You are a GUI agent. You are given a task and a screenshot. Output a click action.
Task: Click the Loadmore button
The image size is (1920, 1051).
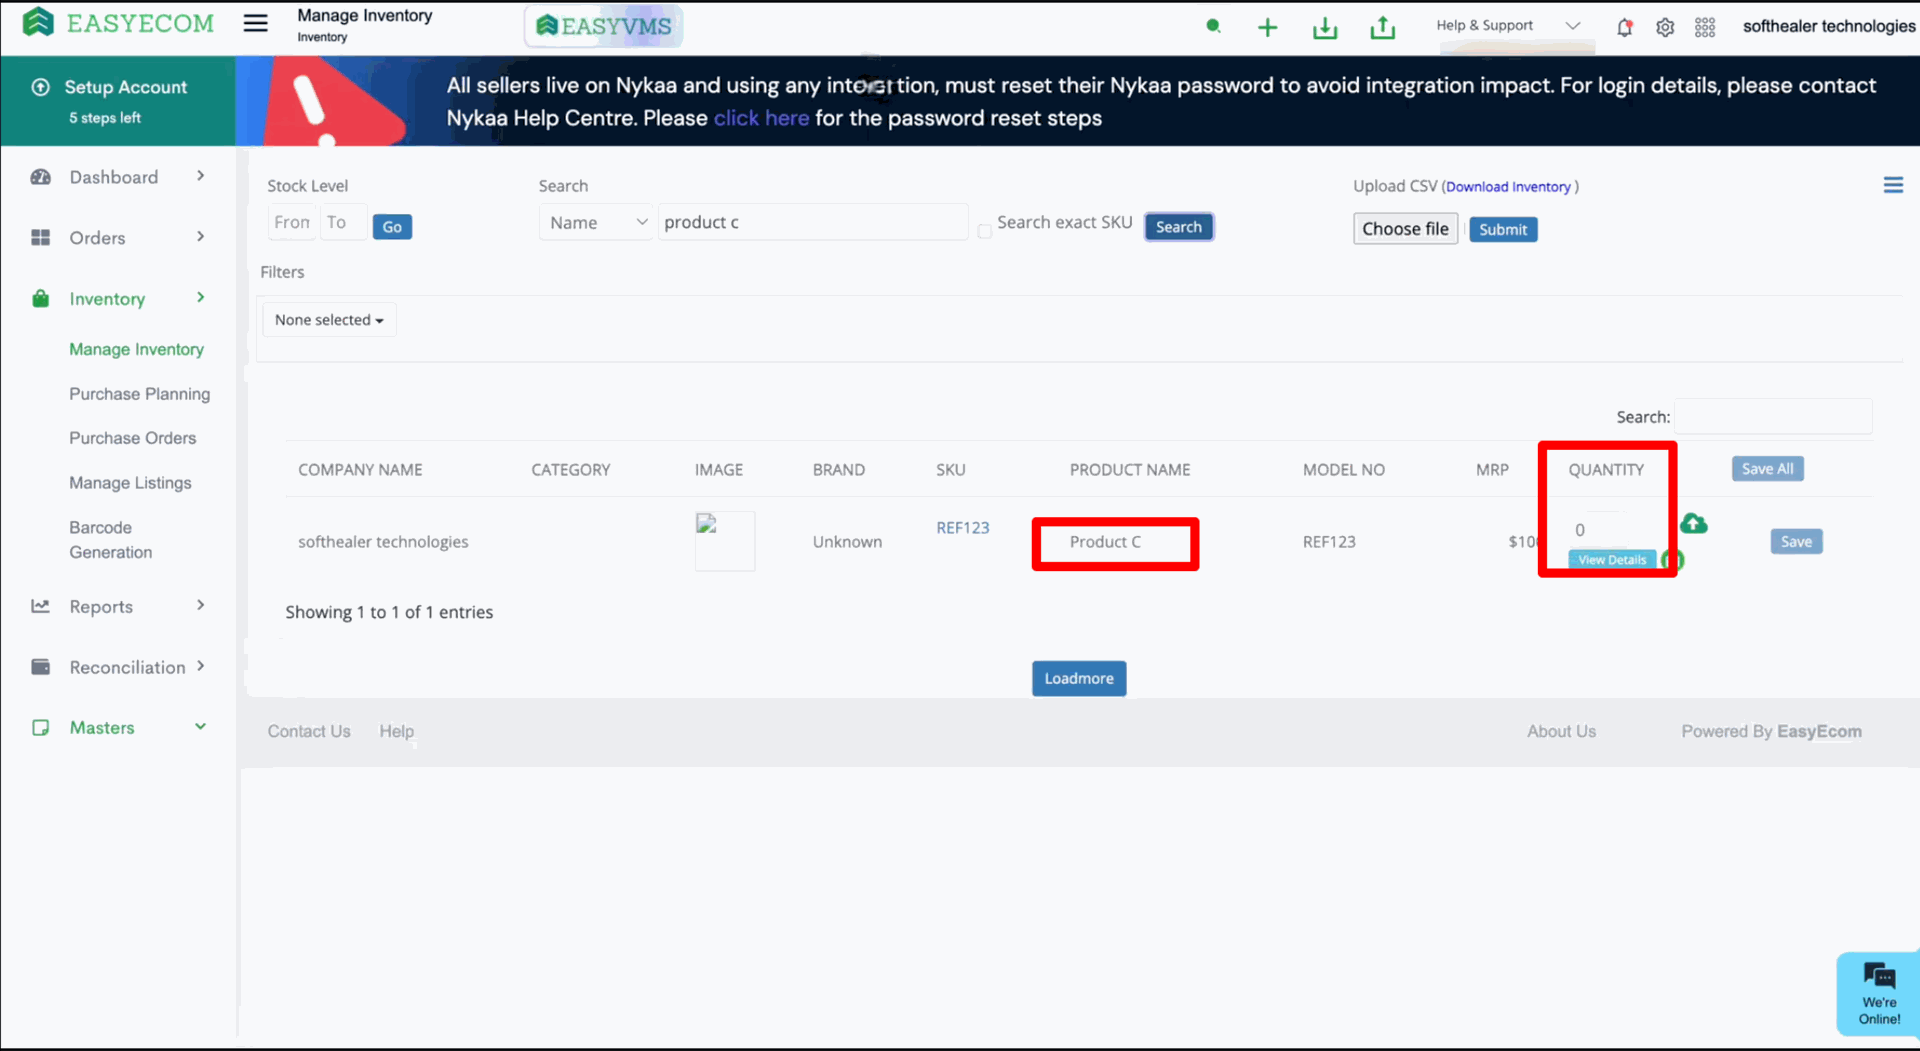[x=1079, y=678]
